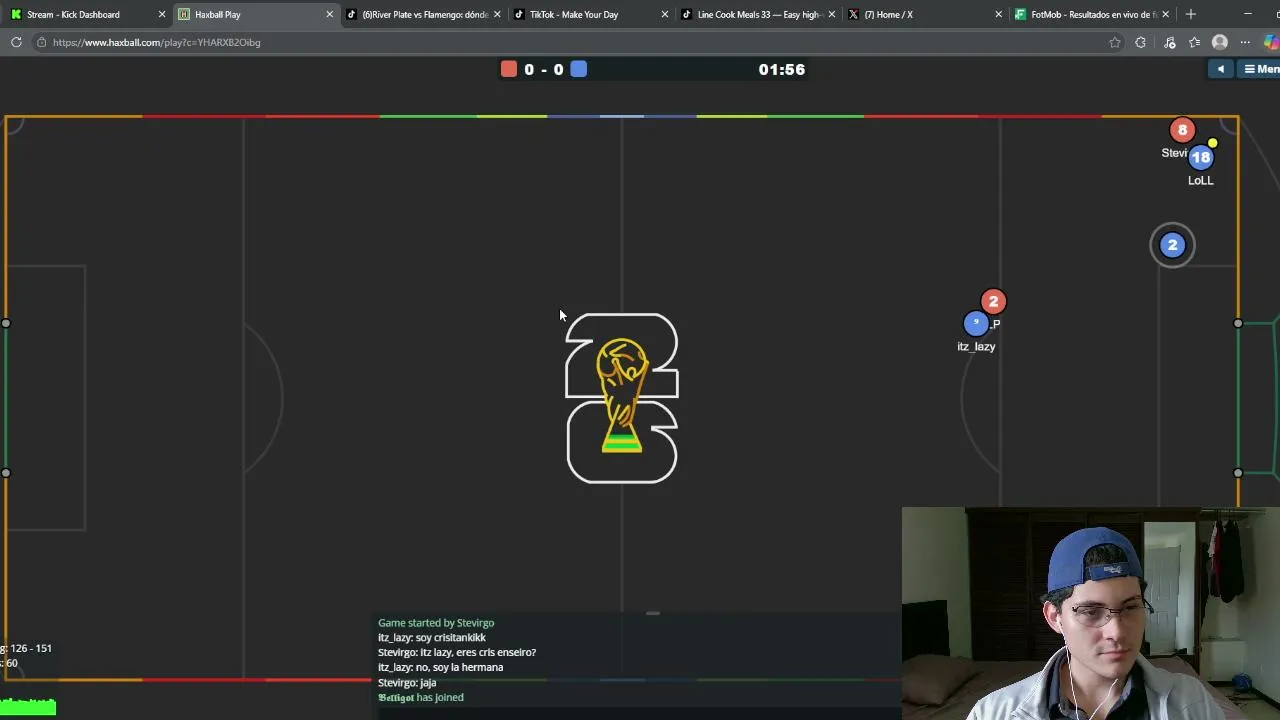The width and height of the screenshot is (1280, 720).
Task: Switch to the Stream - Kick Dashboard tab
Action: [x=84, y=14]
